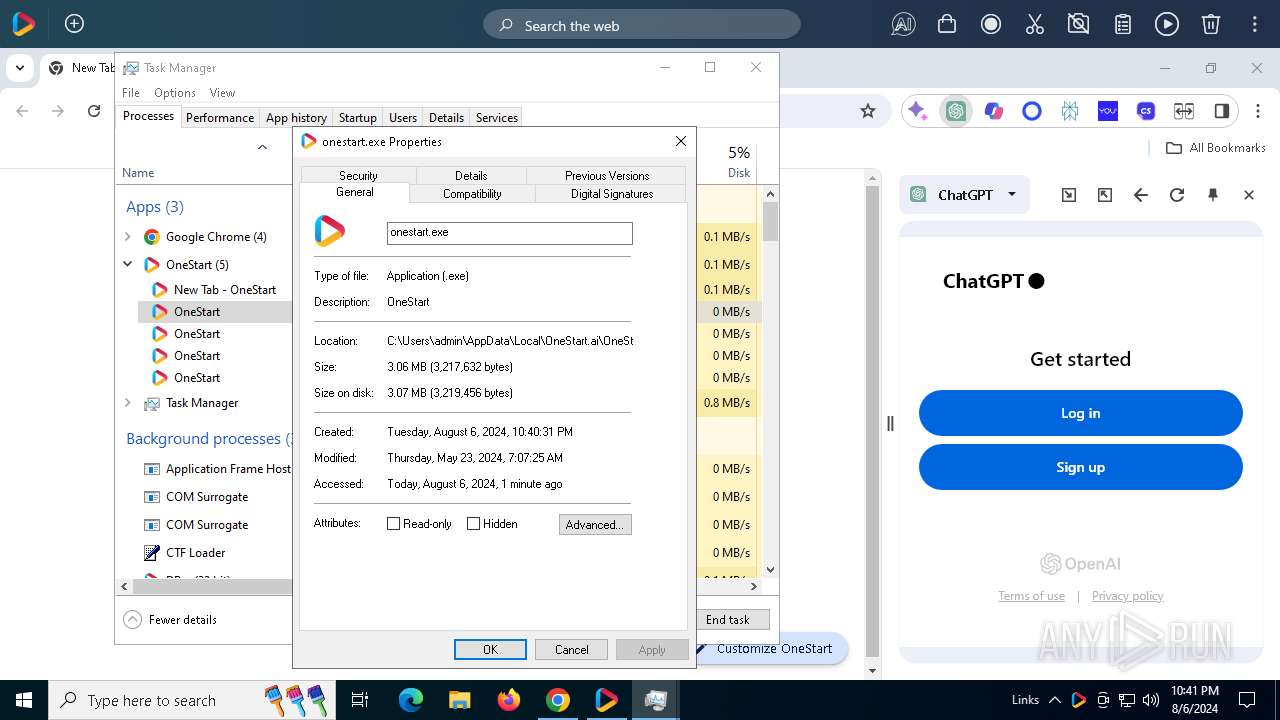Reload the ChatGPT side panel
Viewport: 1280px width, 720px height.
(x=1177, y=195)
